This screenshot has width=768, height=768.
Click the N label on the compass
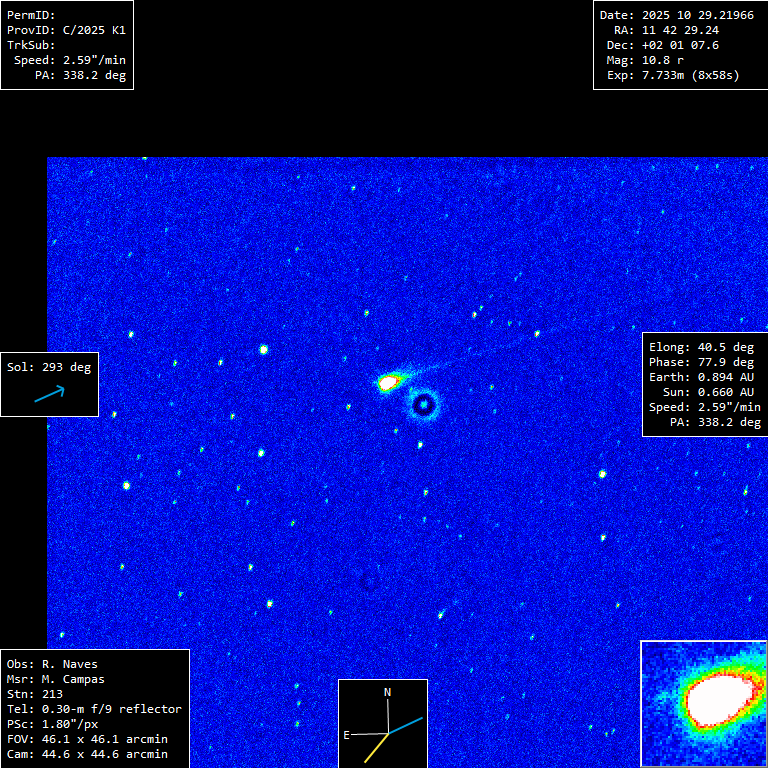pos(388,692)
